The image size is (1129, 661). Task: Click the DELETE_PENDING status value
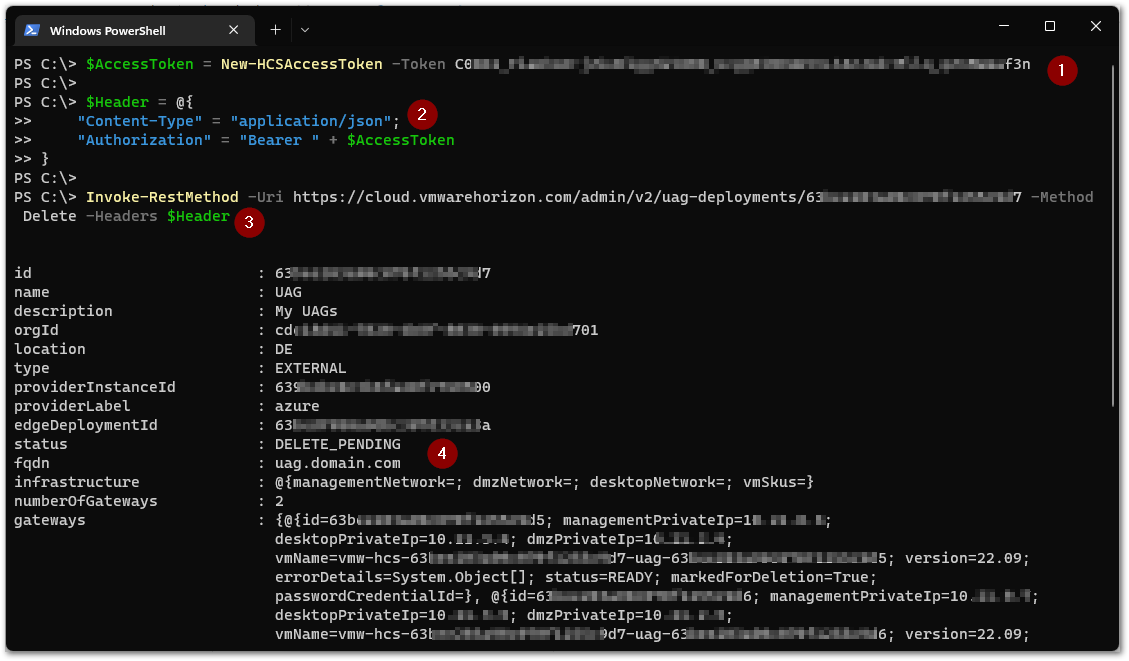(338, 444)
